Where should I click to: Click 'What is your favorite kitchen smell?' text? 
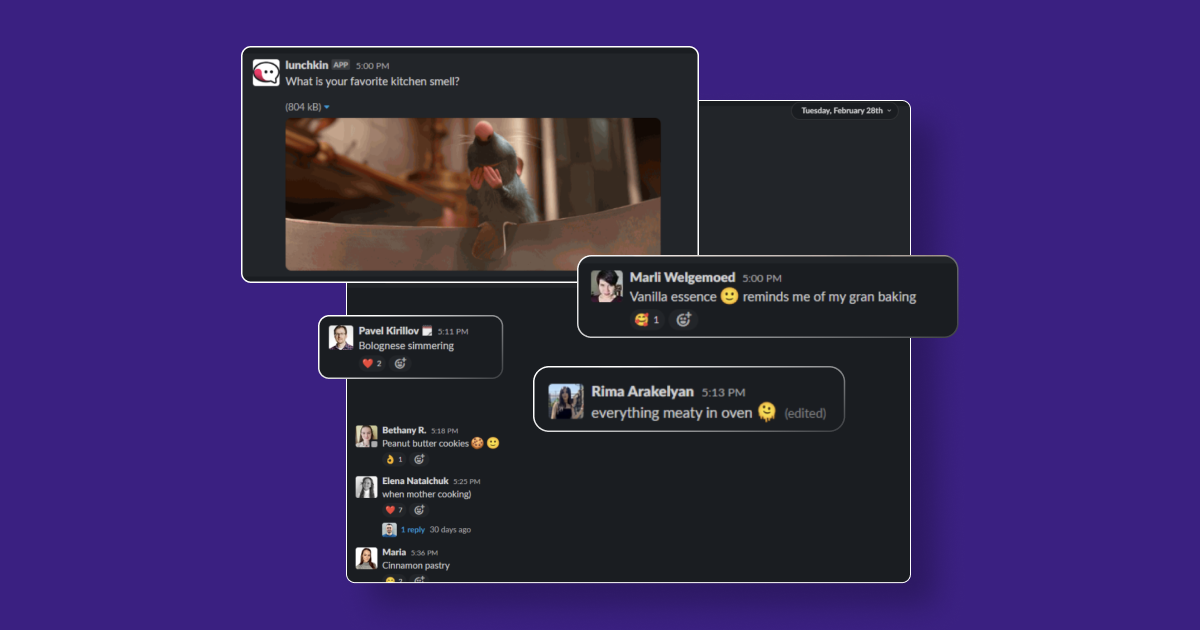coord(373,81)
